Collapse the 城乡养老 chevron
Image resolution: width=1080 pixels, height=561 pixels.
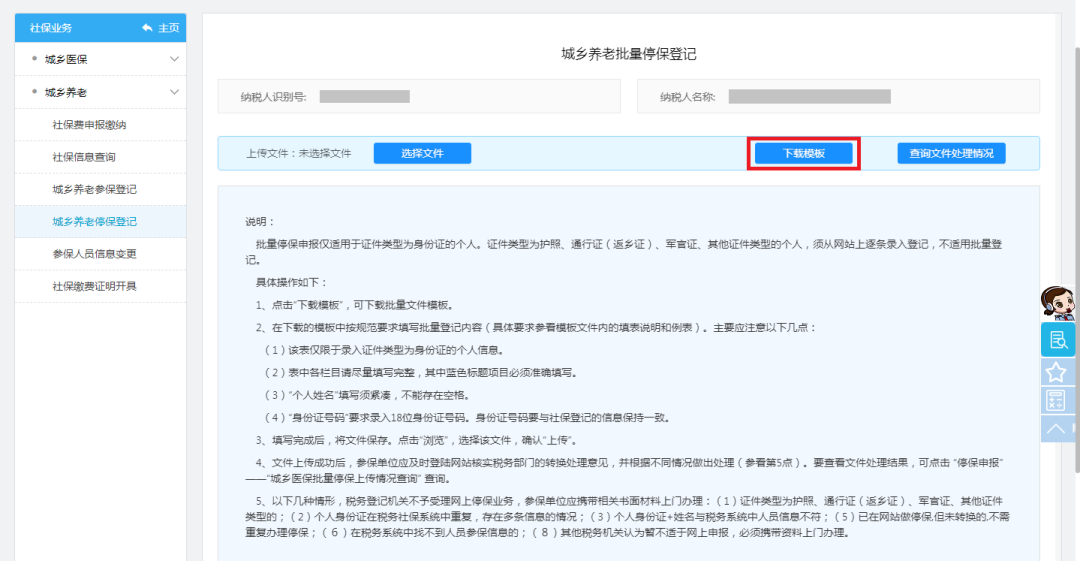pos(175,92)
